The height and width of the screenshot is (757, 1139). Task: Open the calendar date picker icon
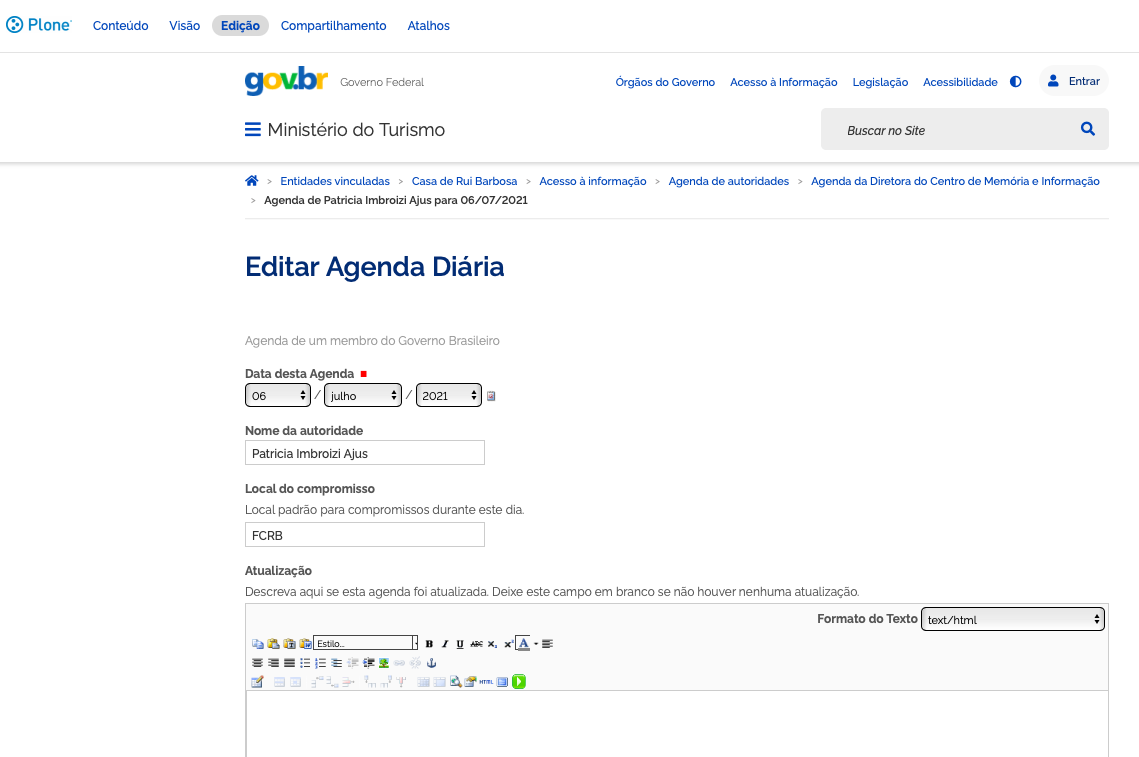tap(491, 396)
